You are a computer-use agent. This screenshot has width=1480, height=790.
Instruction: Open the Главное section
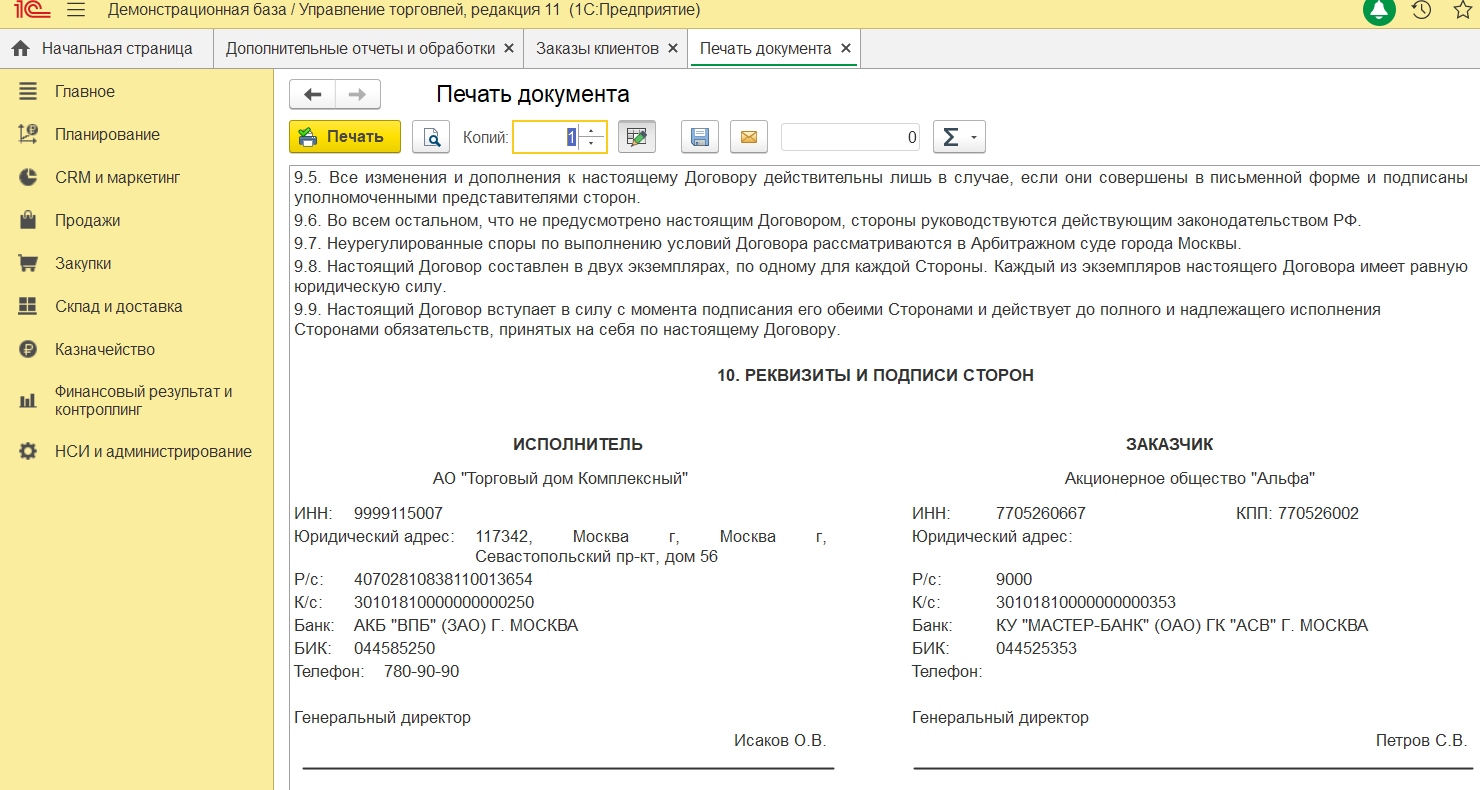coord(85,91)
